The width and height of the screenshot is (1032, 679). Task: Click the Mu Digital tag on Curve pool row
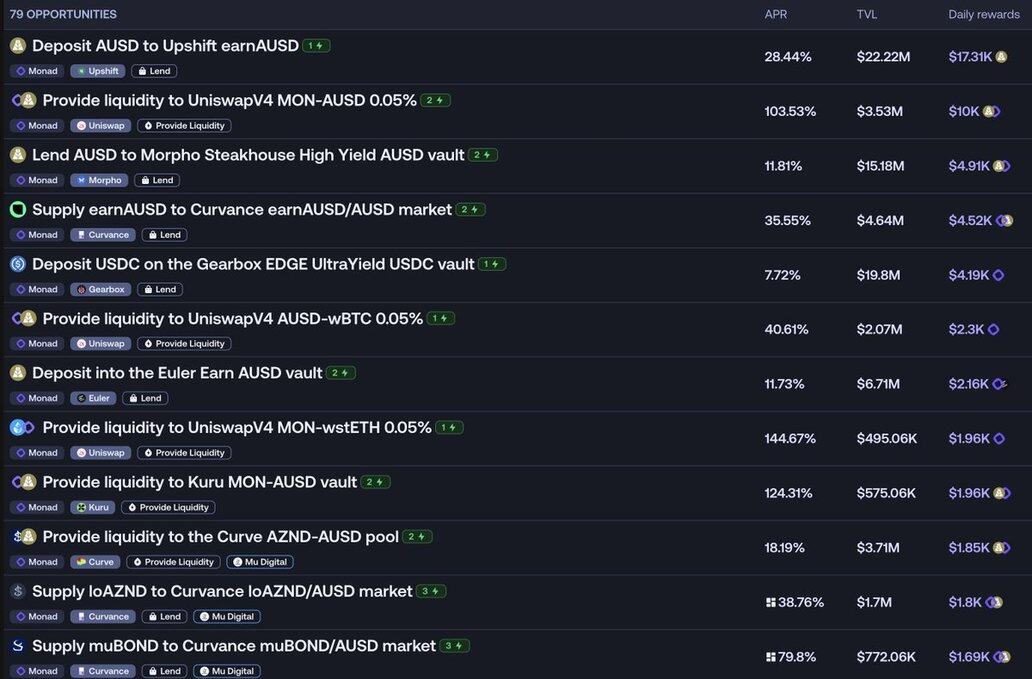pyautogui.click(x=260, y=562)
